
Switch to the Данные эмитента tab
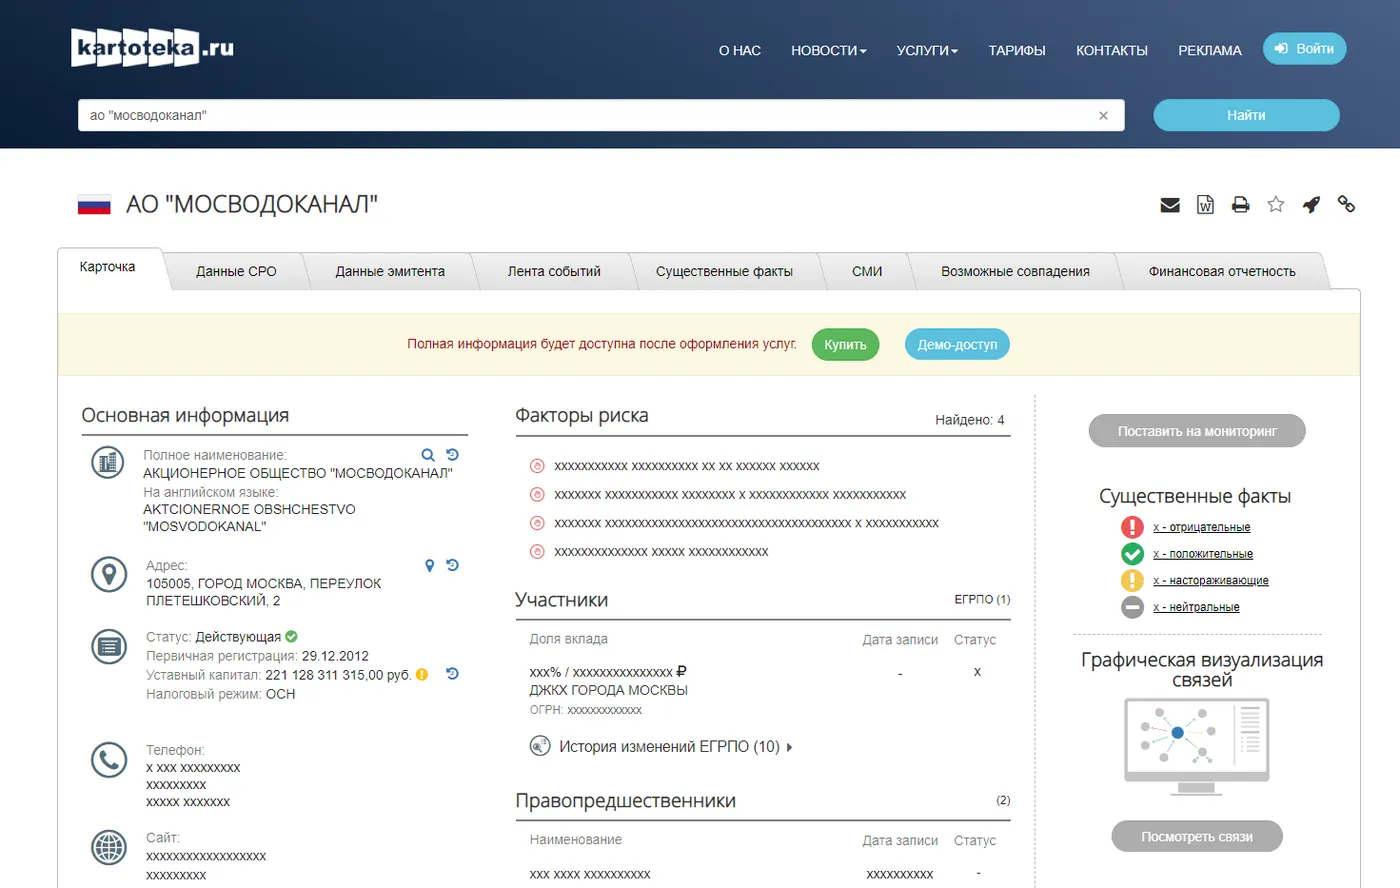[390, 271]
